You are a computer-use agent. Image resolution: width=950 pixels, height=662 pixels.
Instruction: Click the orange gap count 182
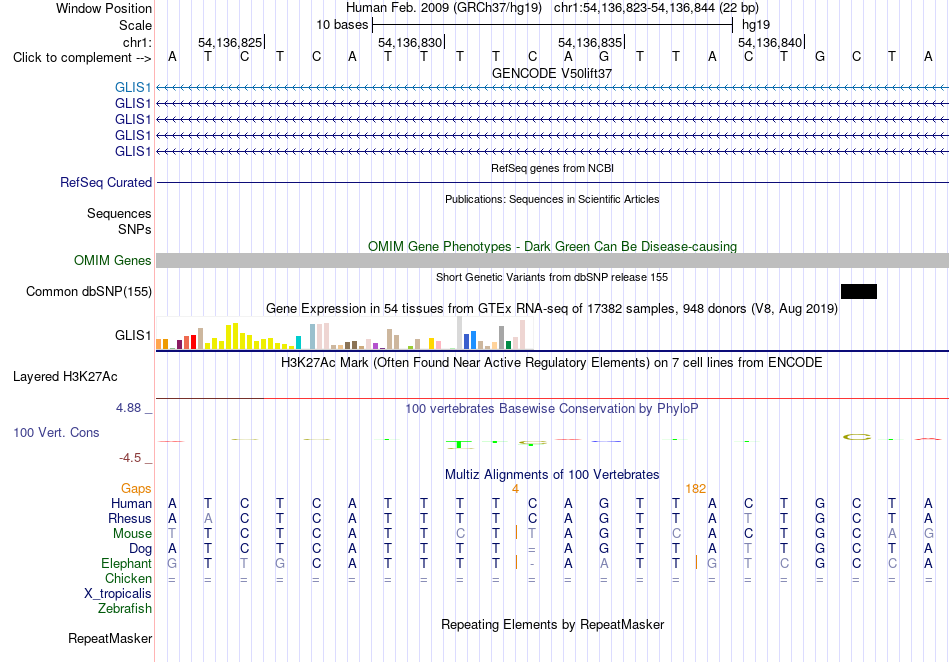coord(696,488)
